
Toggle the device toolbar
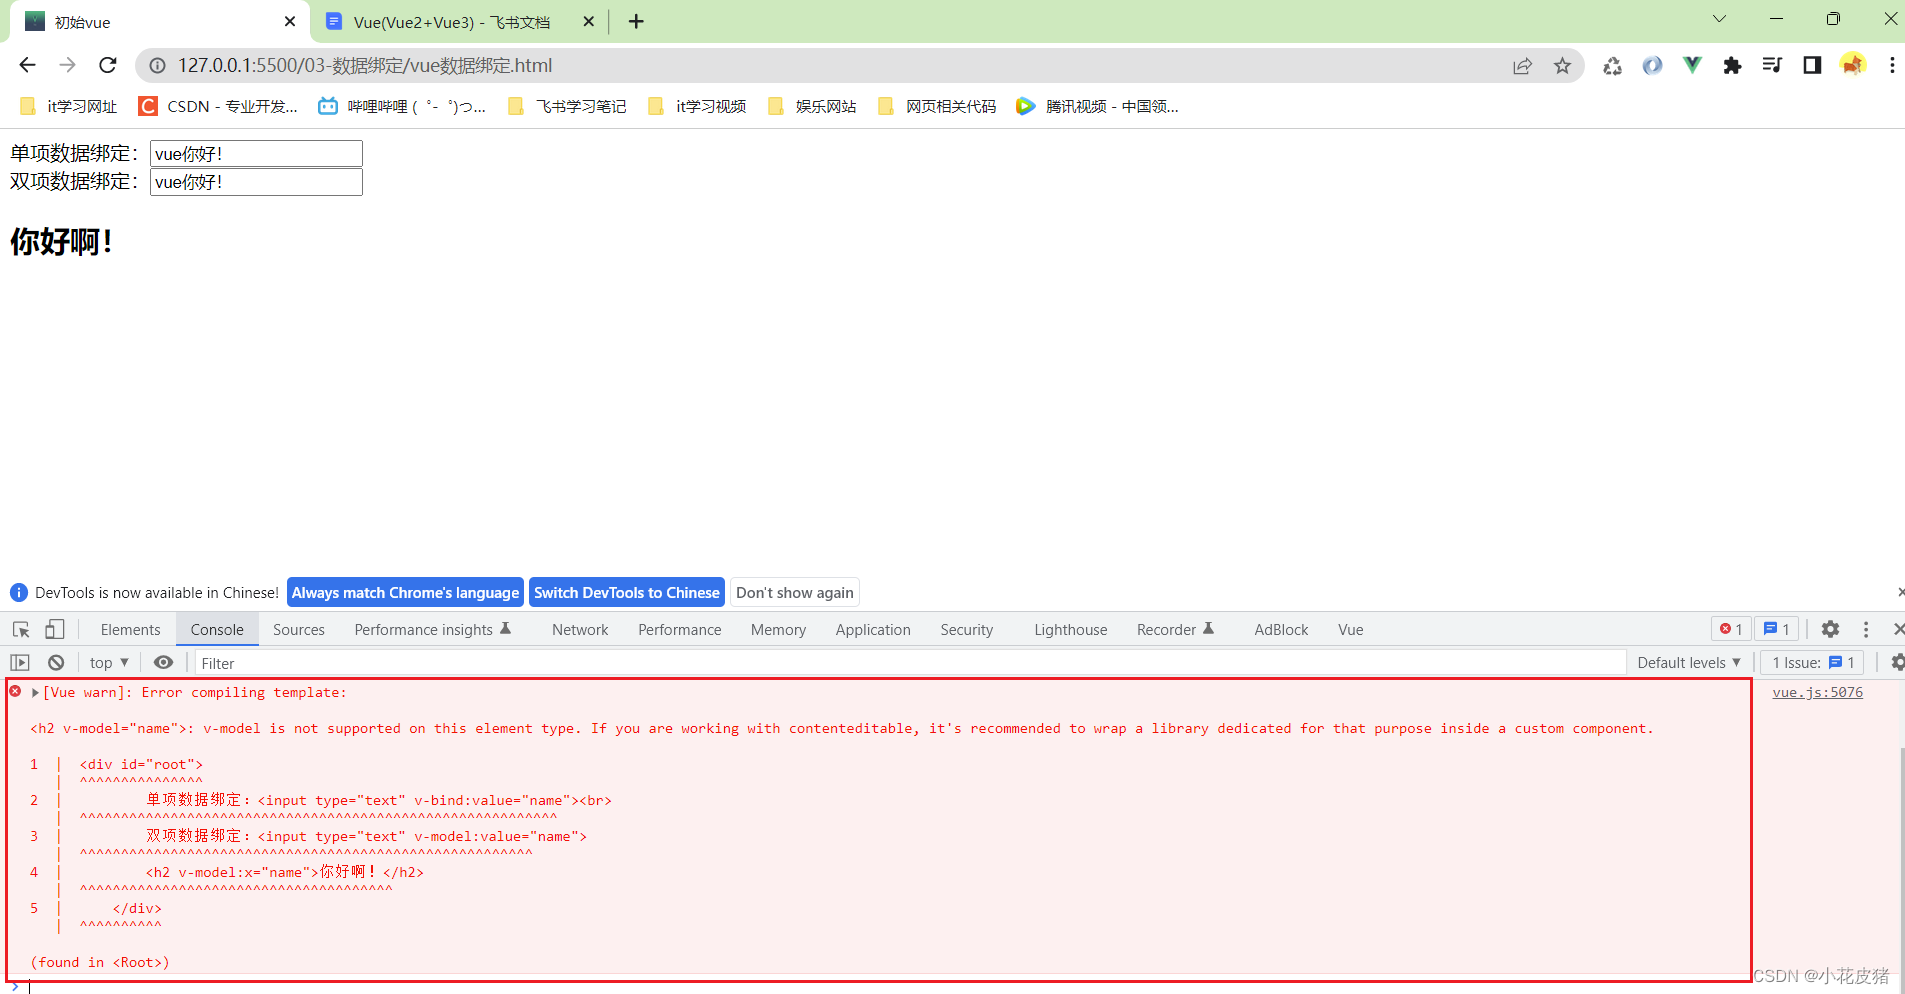tap(55, 629)
